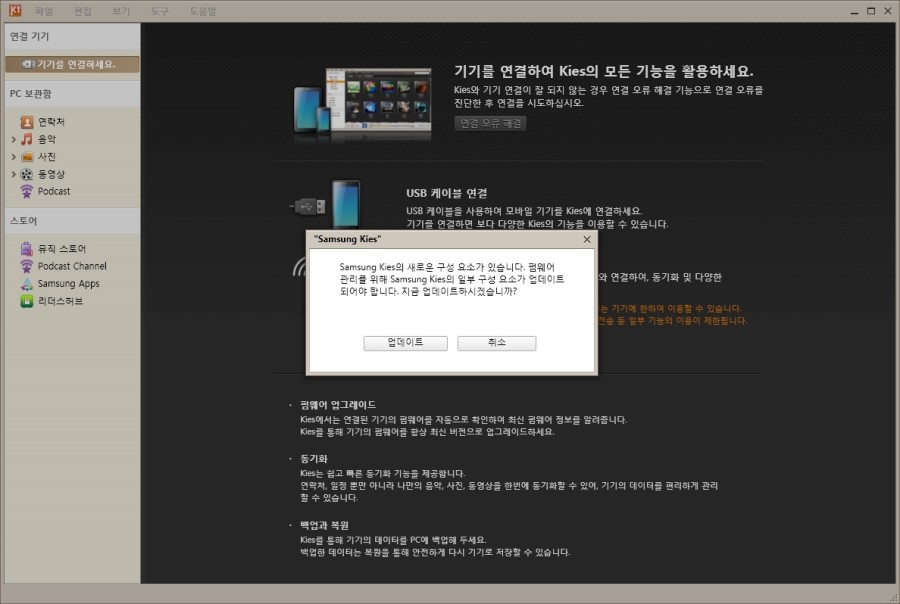The height and width of the screenshot is (604, 900).
Task: Click the 동영상 film reel icon
Action: click(x=27, y=174)
